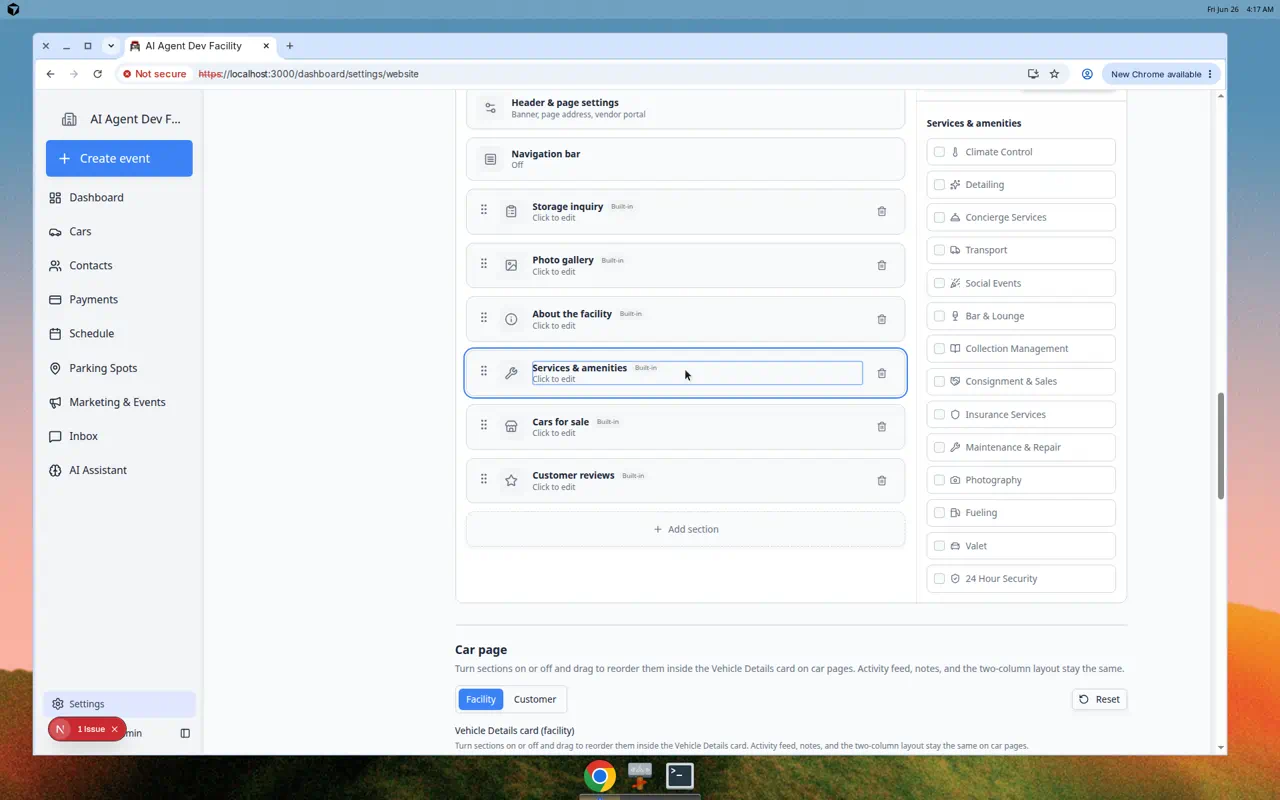Open Parking Spots page
Viewport: 1280px width, 800px height.
coord(119,368)
